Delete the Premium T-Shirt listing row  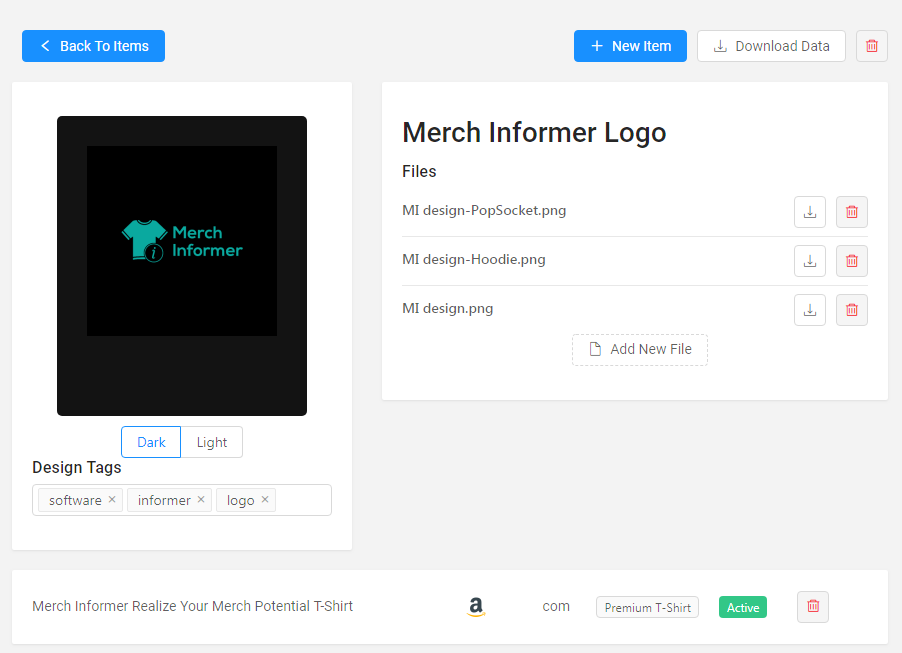[813, 606]
